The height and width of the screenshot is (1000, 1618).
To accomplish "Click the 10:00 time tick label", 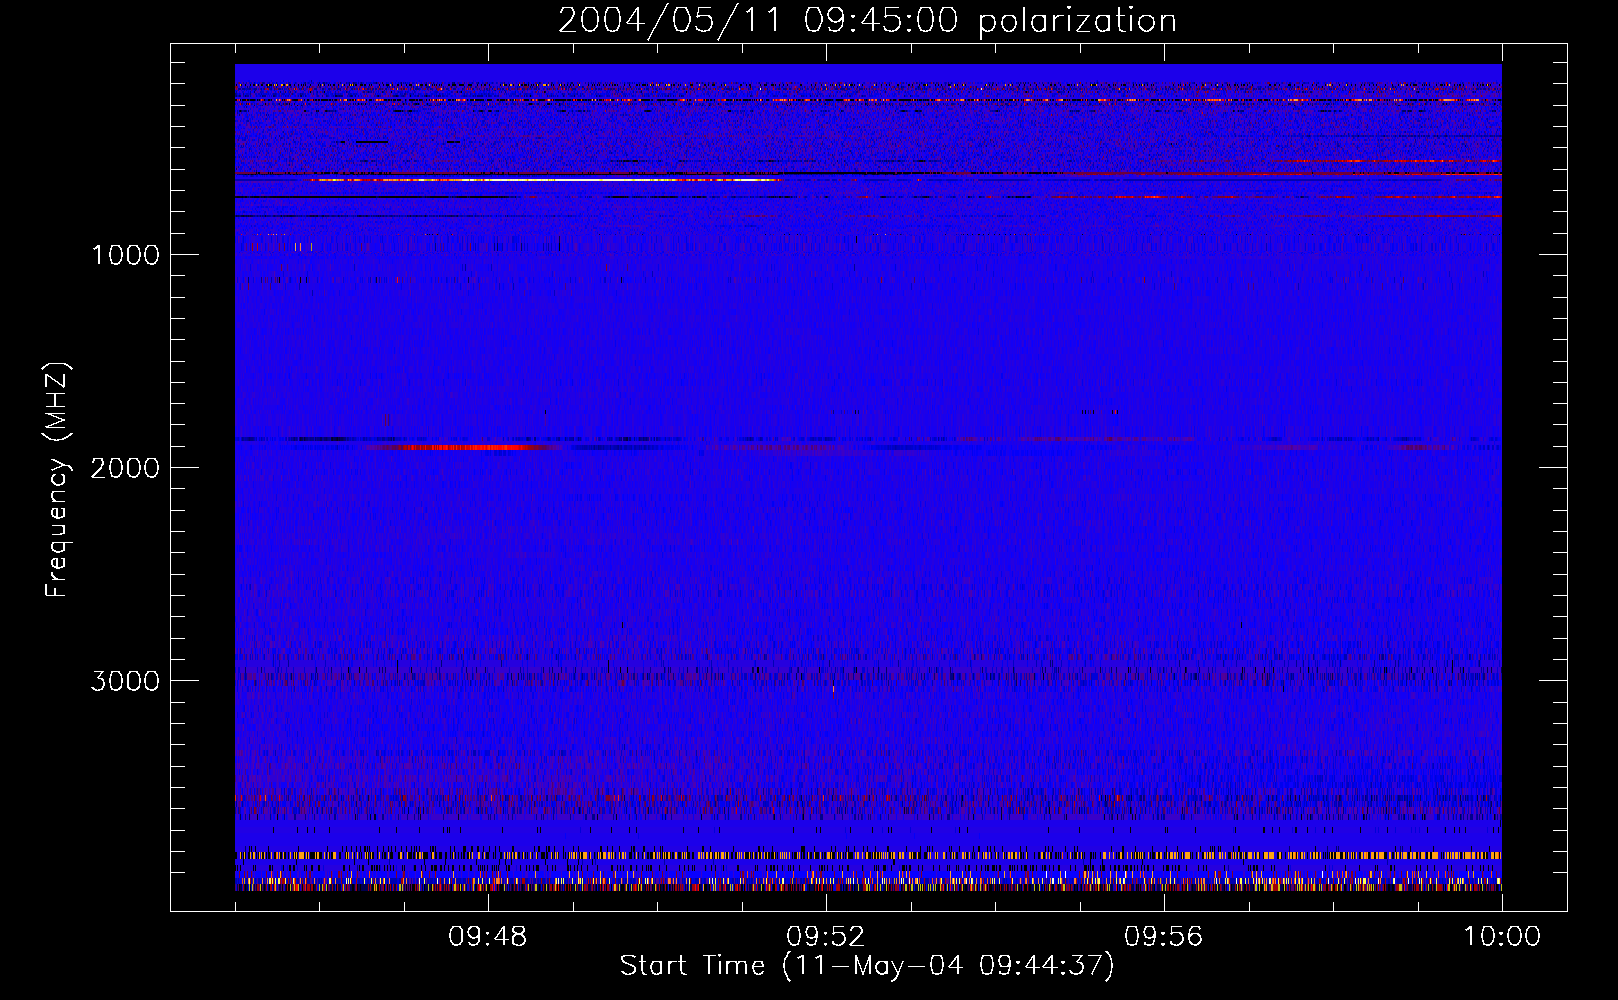I will 1502,937.
